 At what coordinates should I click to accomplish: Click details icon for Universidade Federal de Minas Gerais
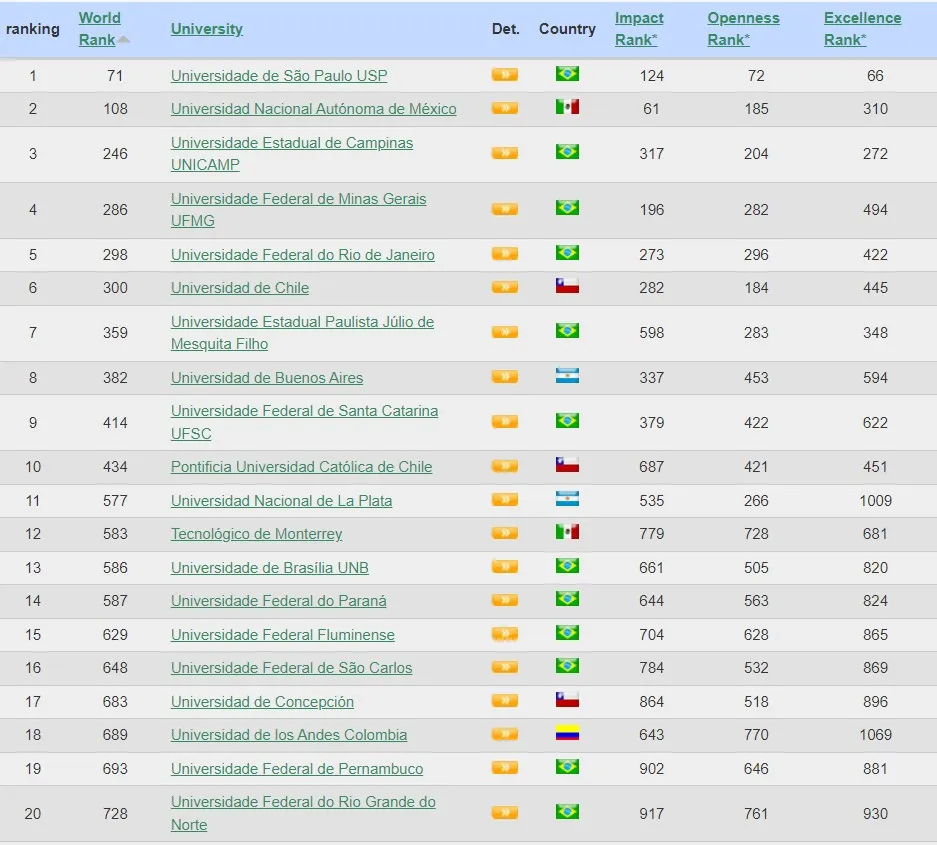pos(505,209)
